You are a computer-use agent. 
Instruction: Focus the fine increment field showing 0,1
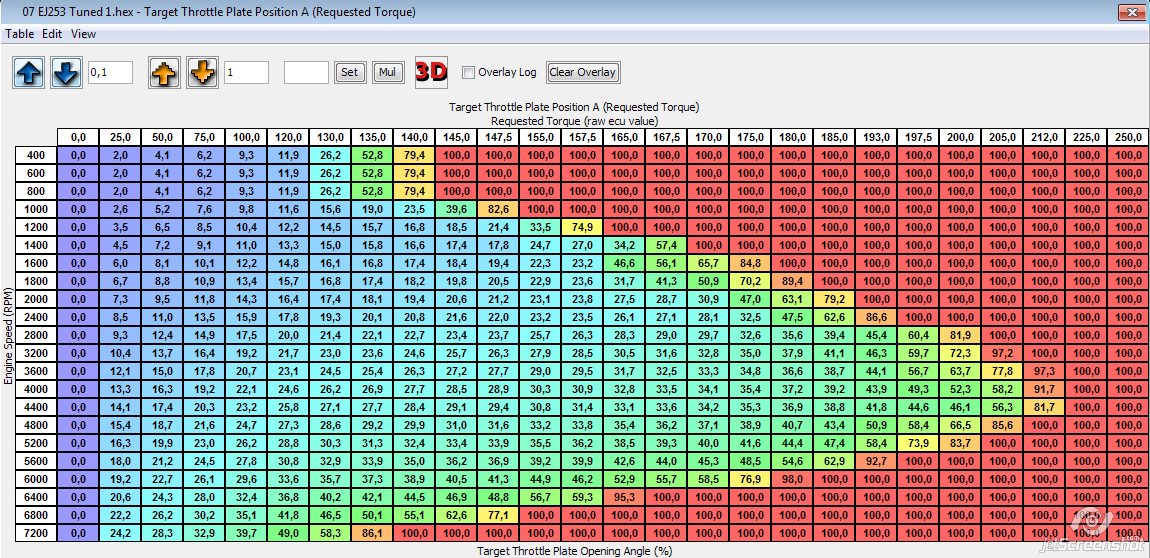click(x=110, y=72)
